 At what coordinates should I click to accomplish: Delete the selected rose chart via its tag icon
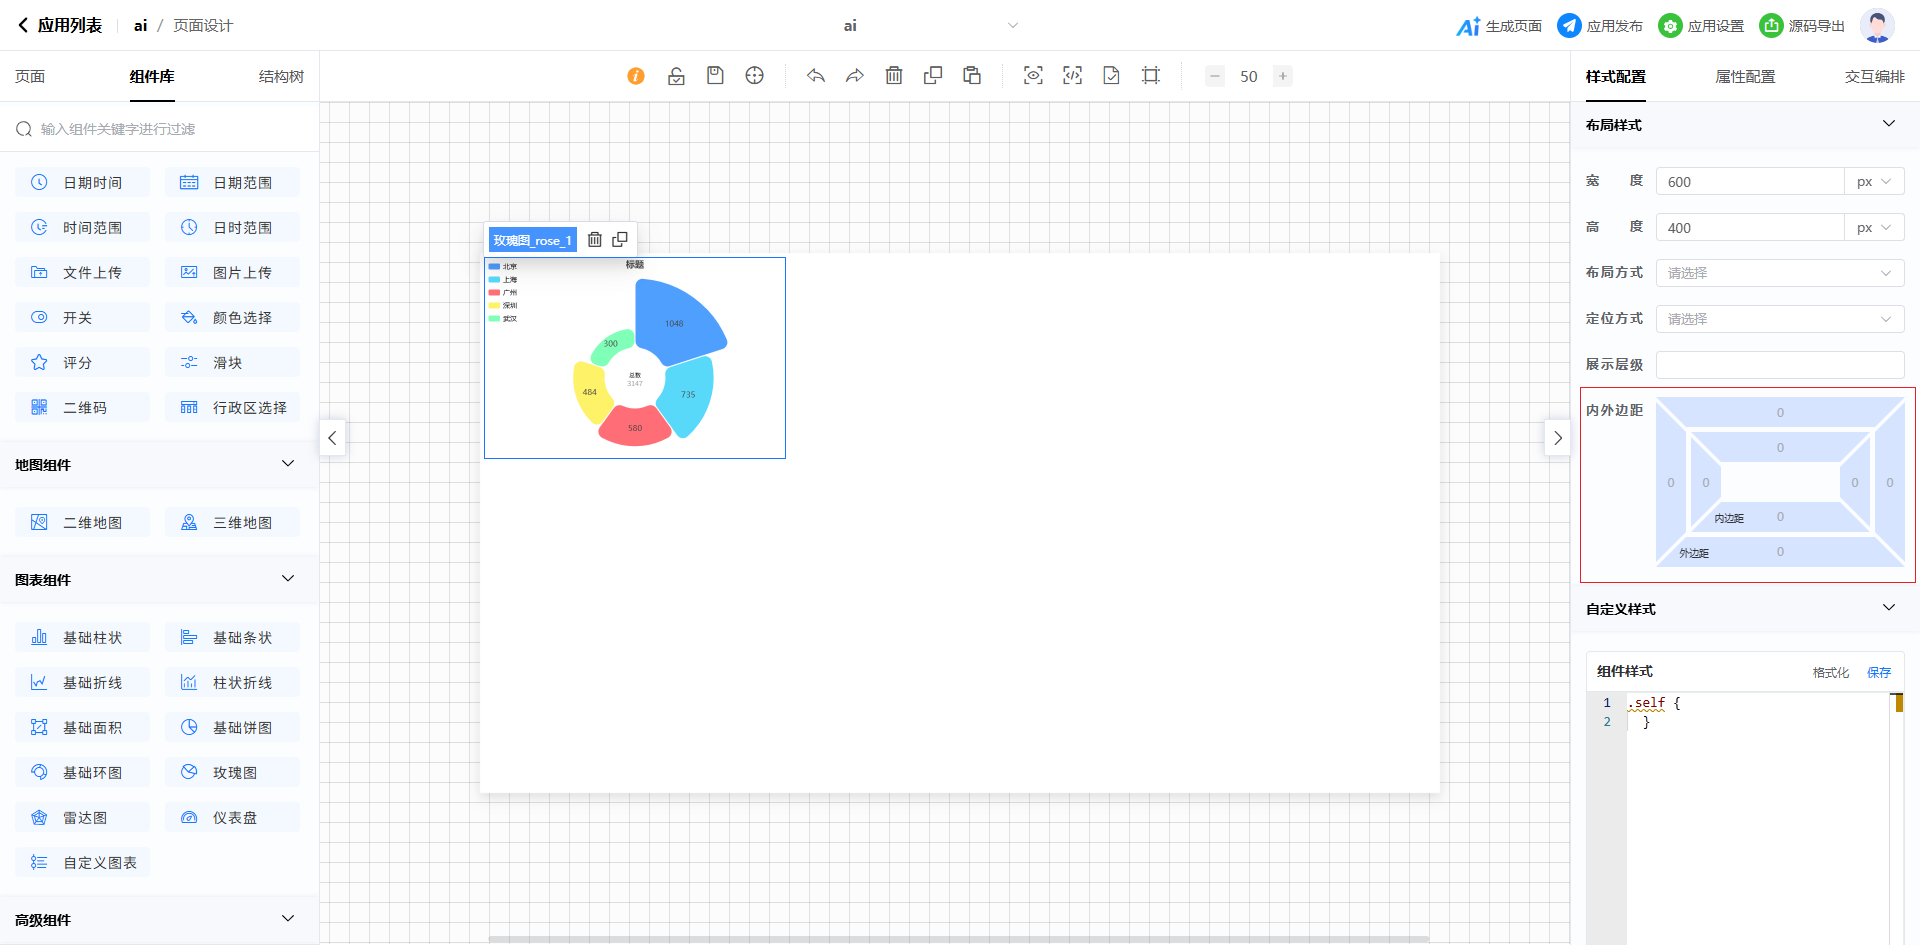click(595, 240)
